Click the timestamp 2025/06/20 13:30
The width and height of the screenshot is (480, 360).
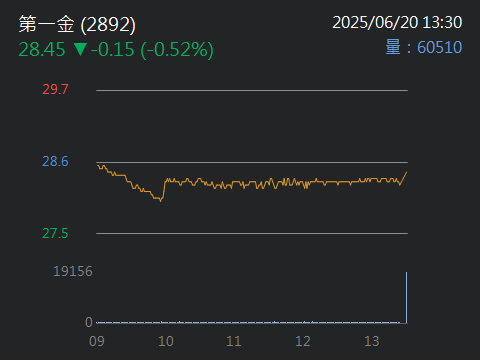point(397,23)
